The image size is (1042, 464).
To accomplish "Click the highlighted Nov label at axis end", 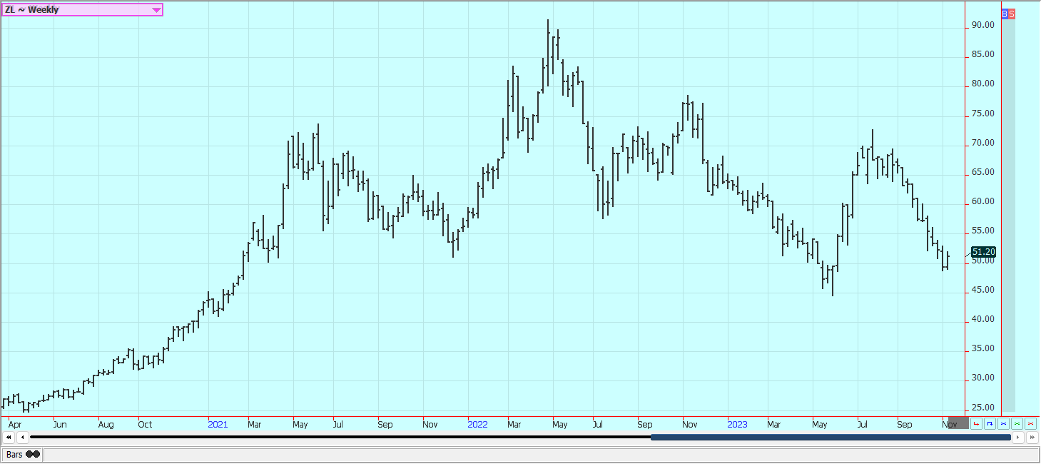I will coord(950,423).
